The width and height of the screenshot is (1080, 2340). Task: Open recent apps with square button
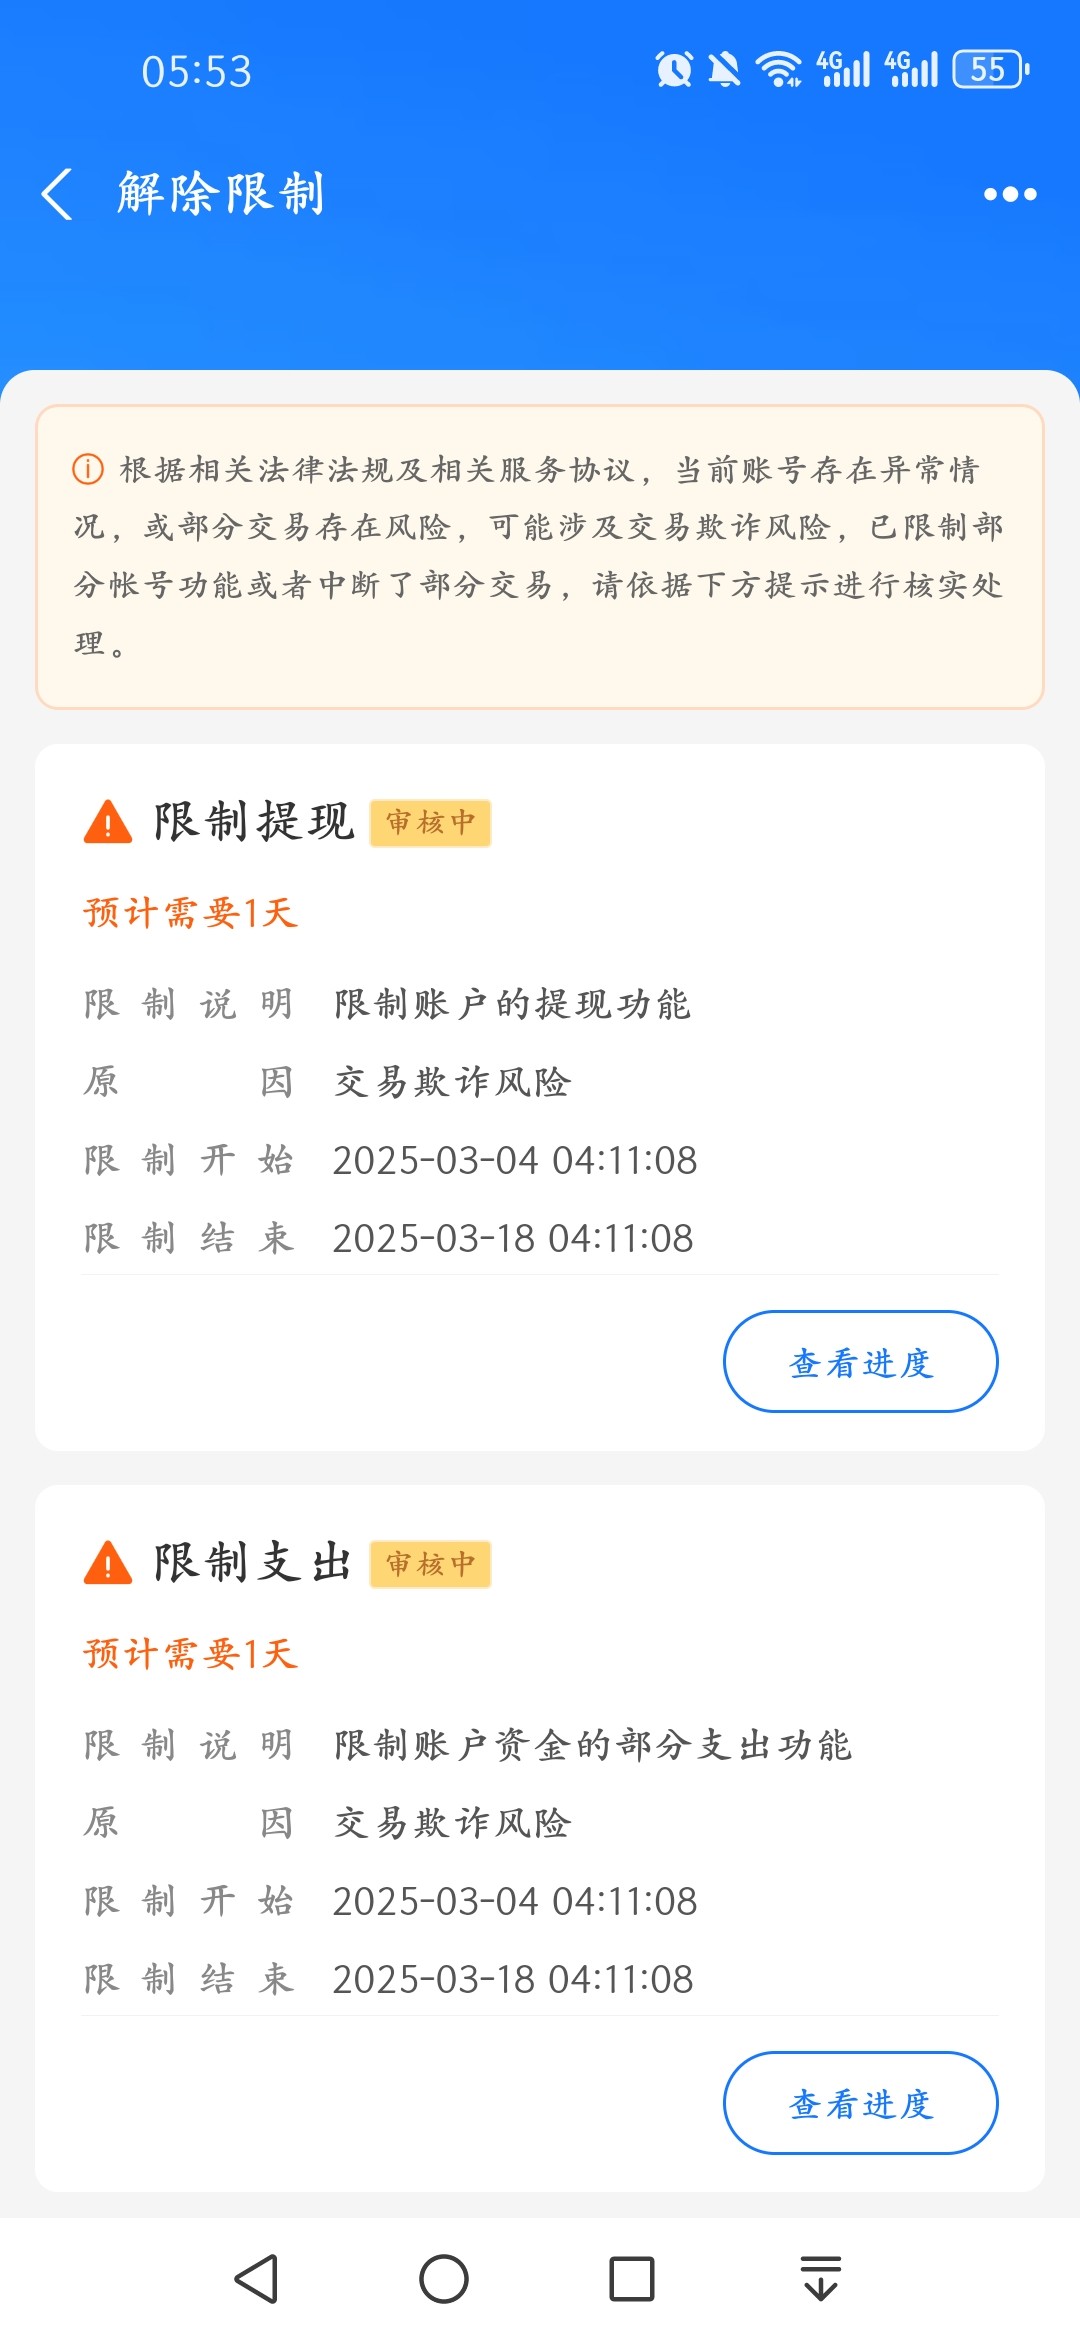[x=631, y=2279]
